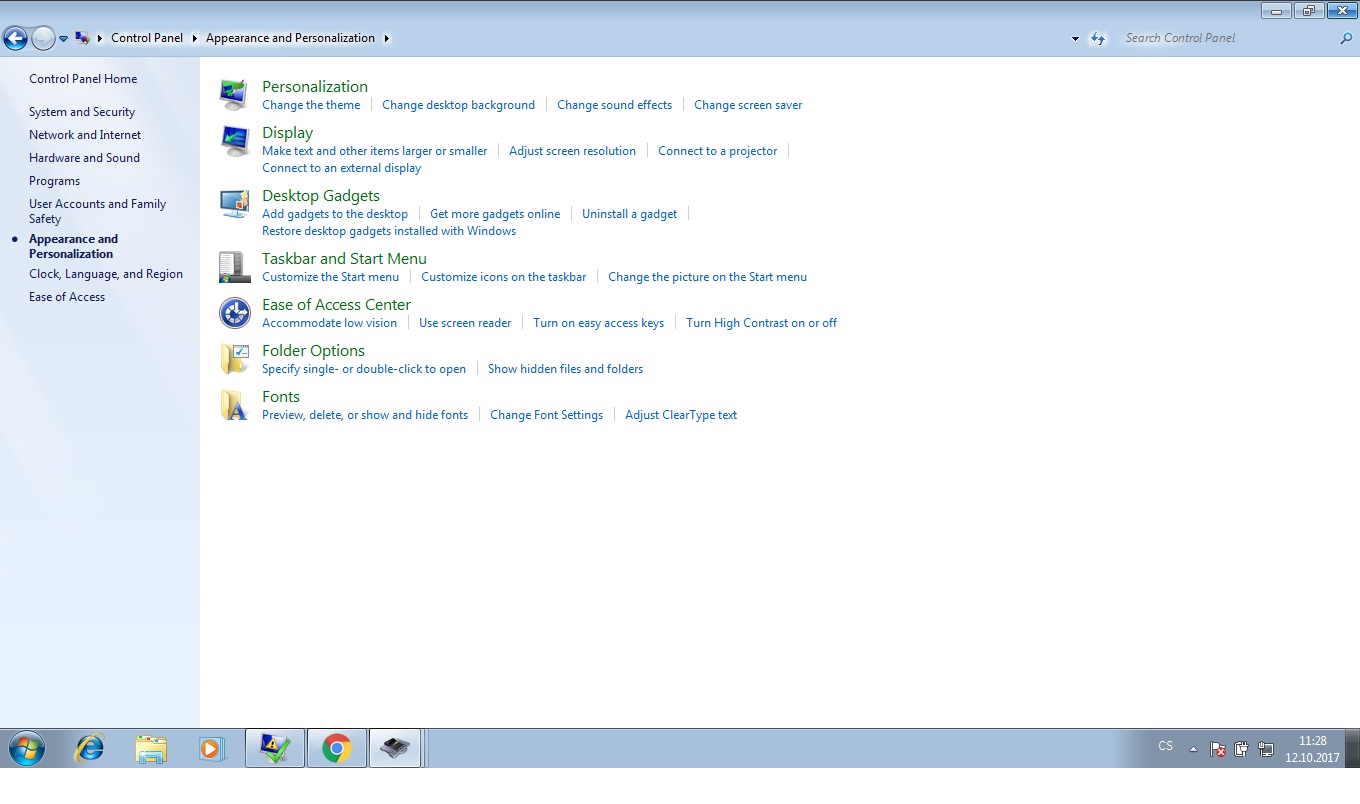Click the Adjust screen resolution link
Screen dimensions: 1360x804
pos(572,151)
